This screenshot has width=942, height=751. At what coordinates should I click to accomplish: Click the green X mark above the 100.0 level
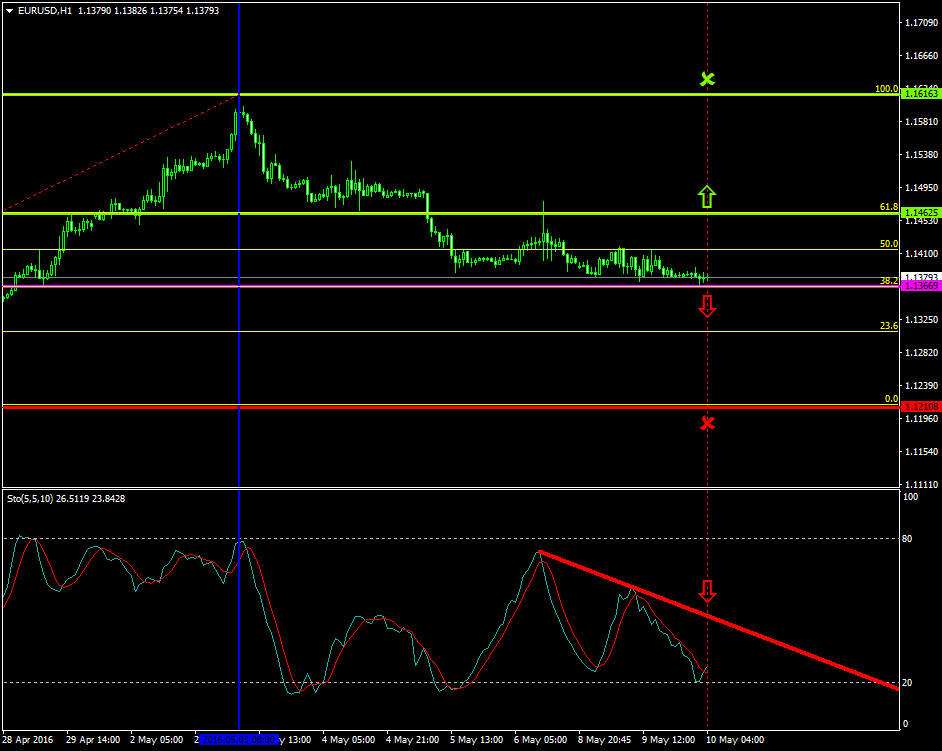(707, 79)
